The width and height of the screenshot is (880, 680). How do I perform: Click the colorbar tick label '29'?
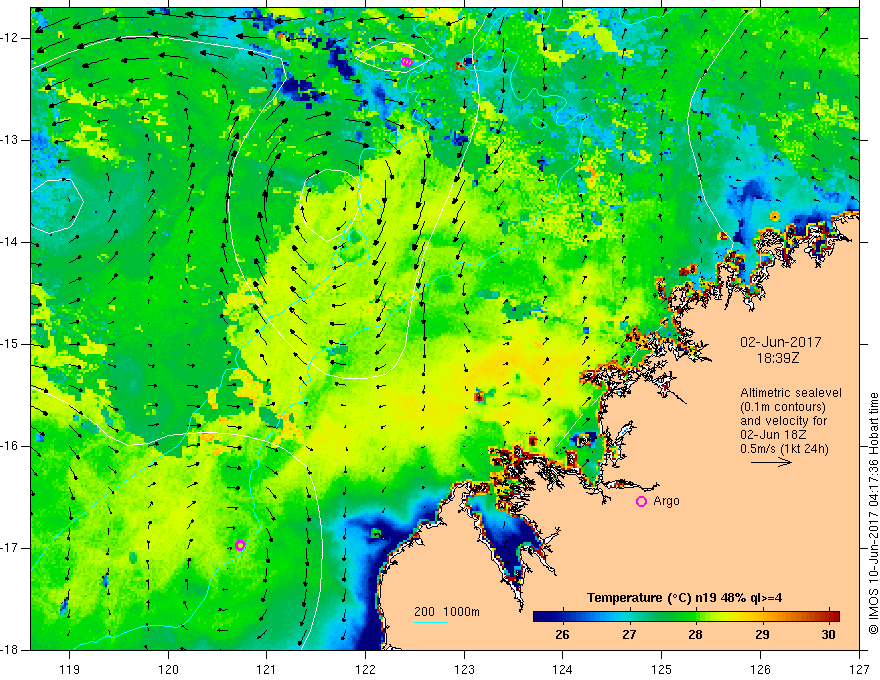click(762, 635)
